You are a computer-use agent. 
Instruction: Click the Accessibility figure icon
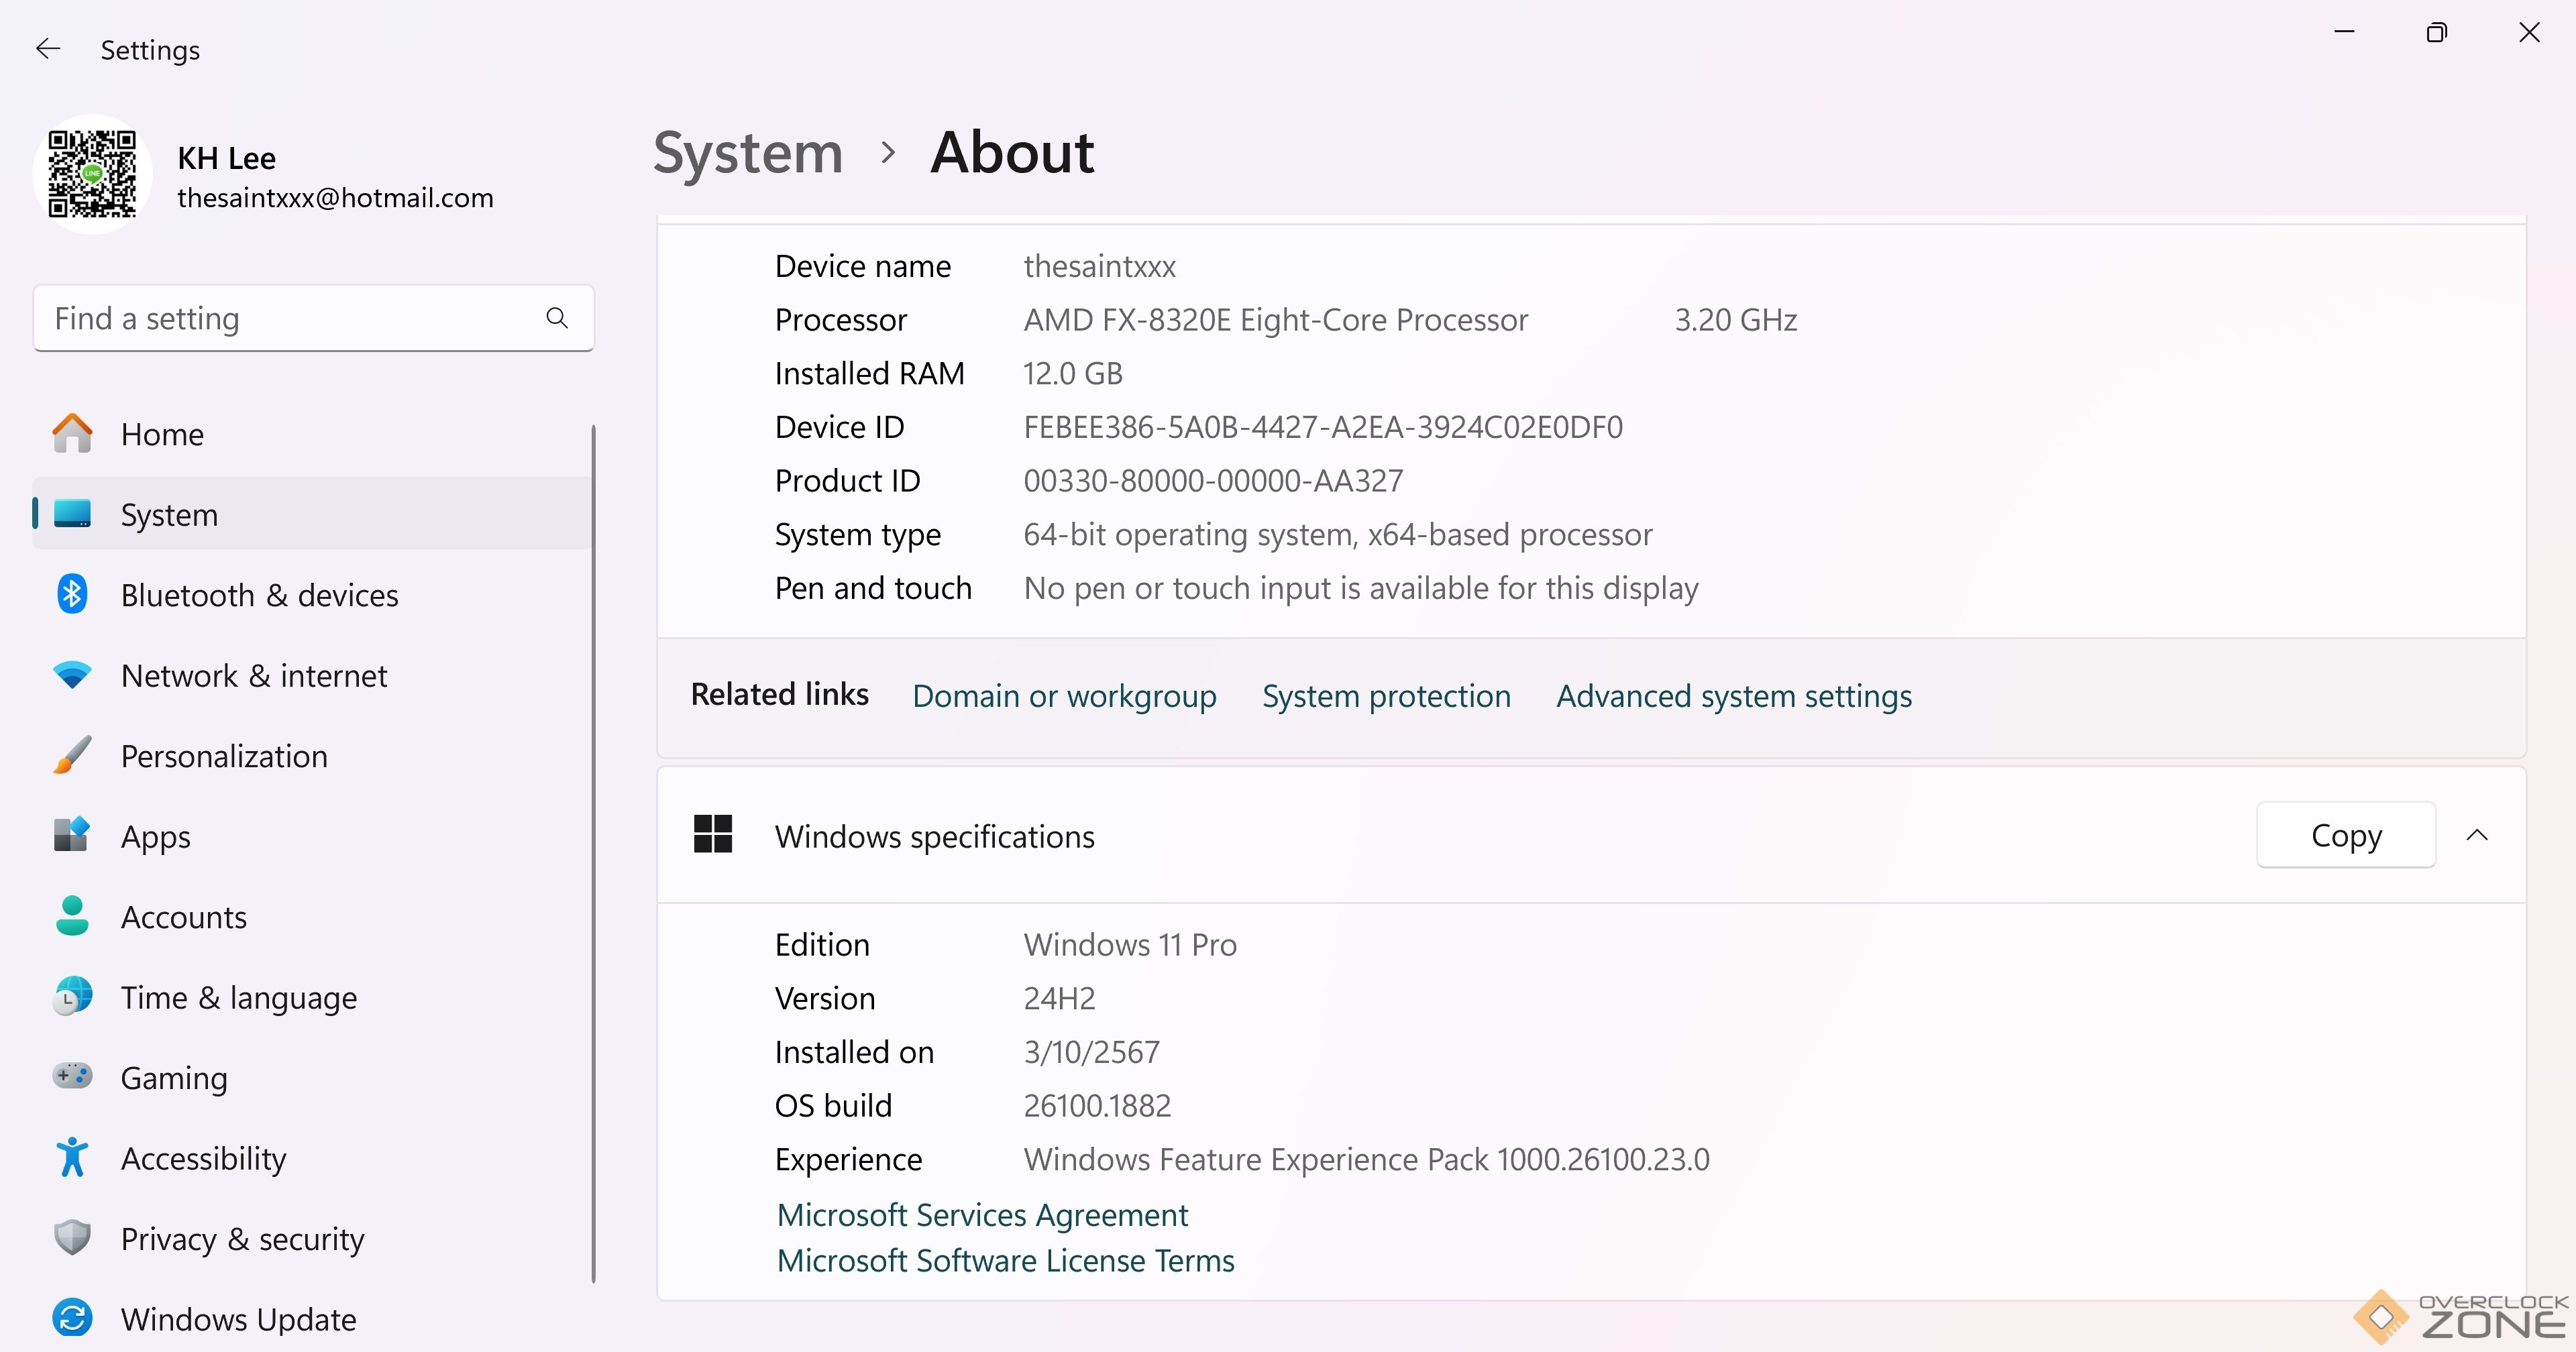[x=72, y=1157]
